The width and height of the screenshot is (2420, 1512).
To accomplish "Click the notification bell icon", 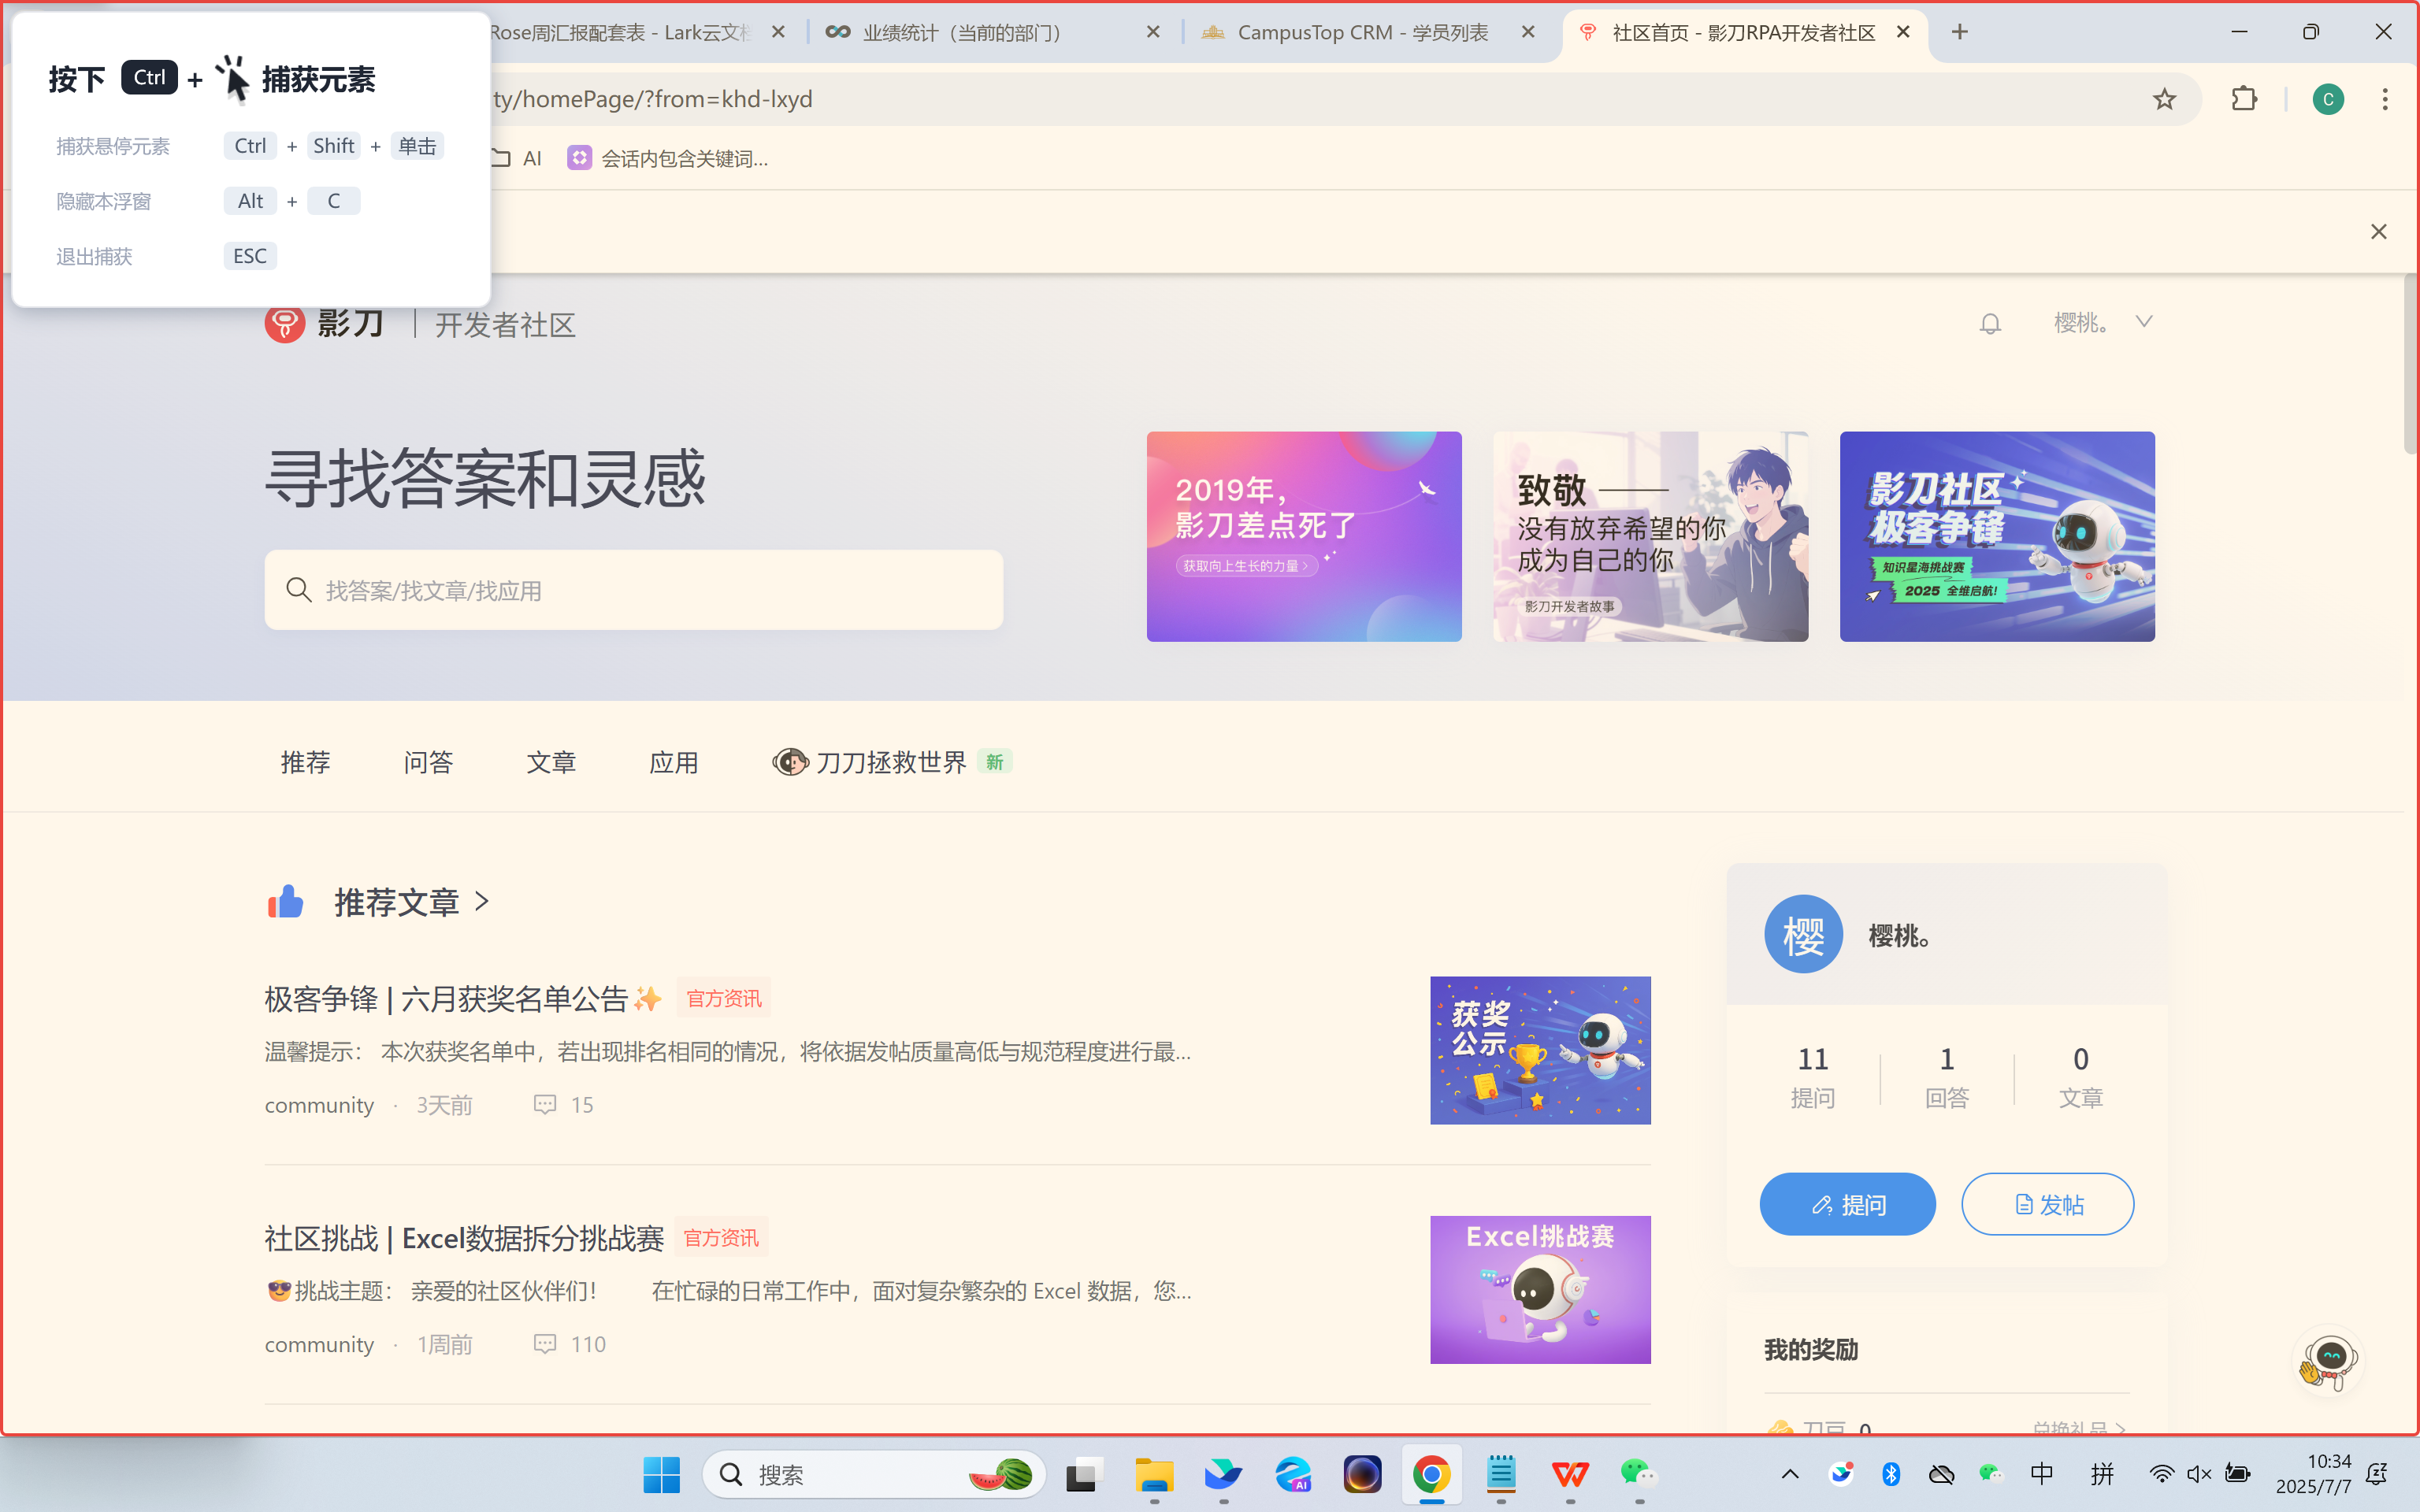I will click(x=1990, y=323).
